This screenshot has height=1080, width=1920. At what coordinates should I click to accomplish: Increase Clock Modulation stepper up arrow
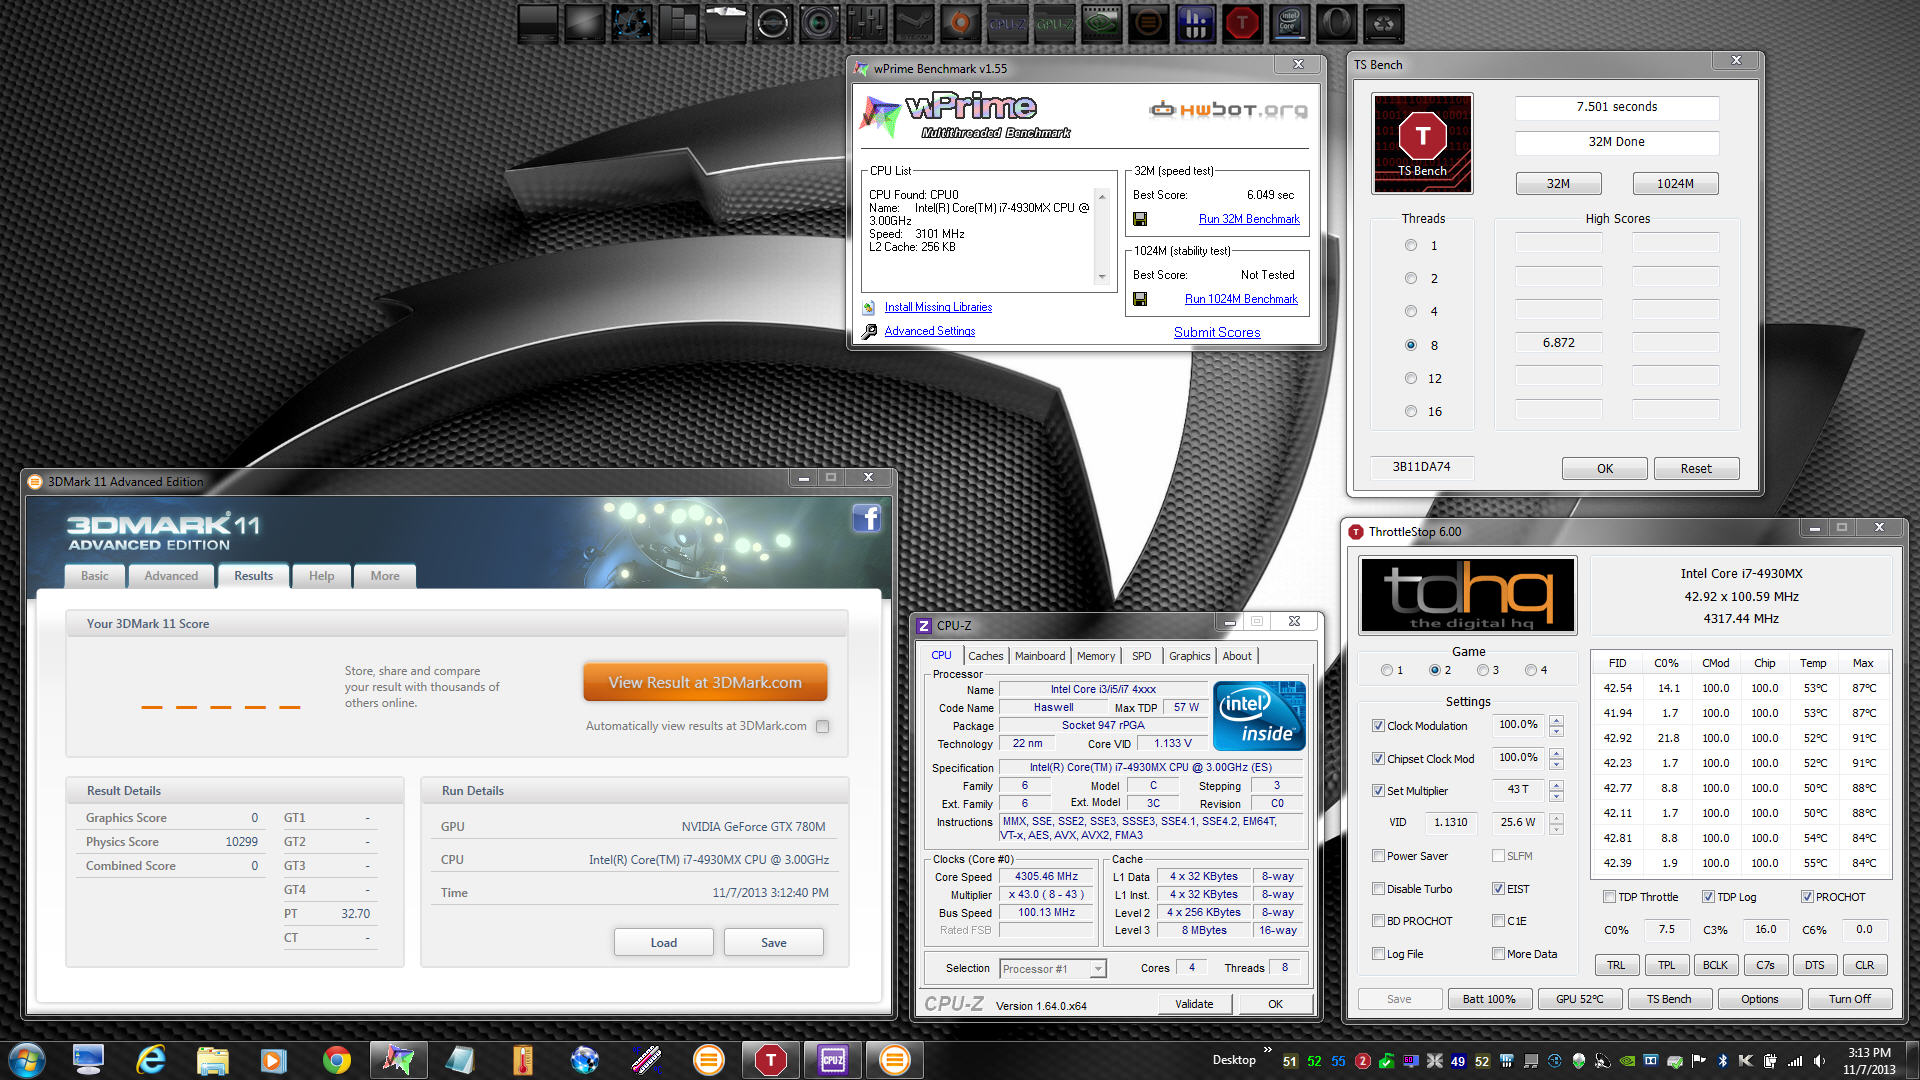coord(1556,720)
